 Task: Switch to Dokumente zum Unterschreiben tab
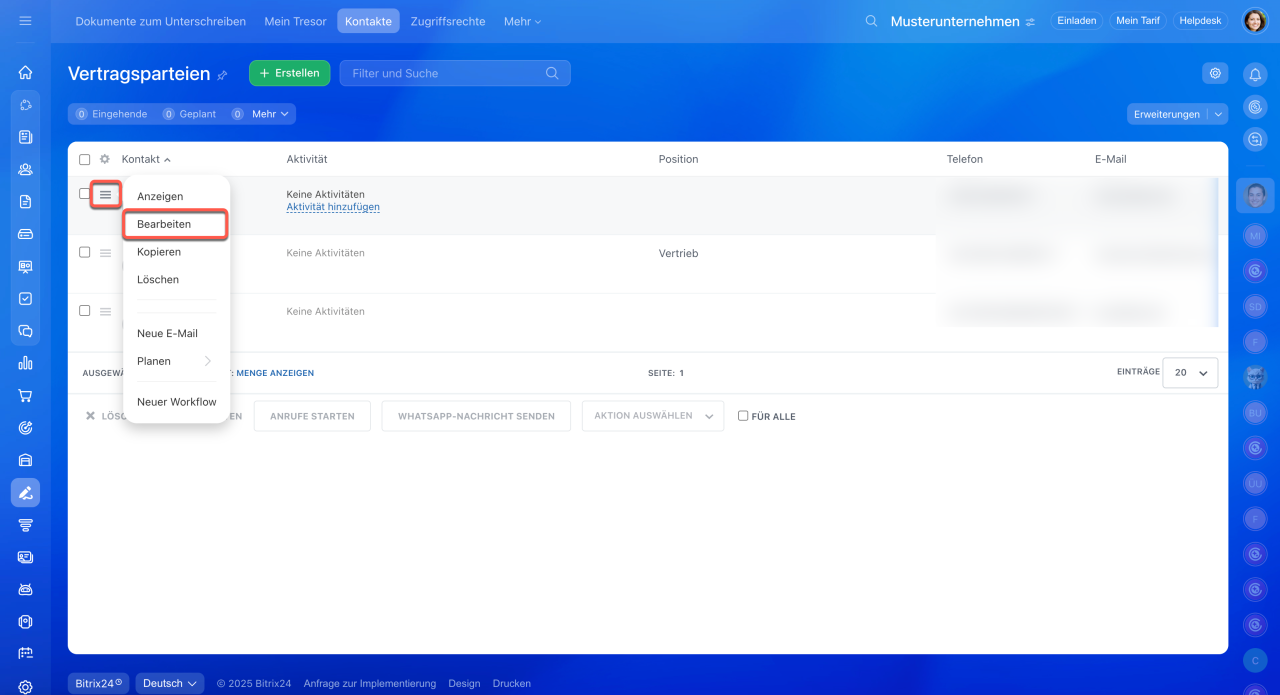coord(160,21)
